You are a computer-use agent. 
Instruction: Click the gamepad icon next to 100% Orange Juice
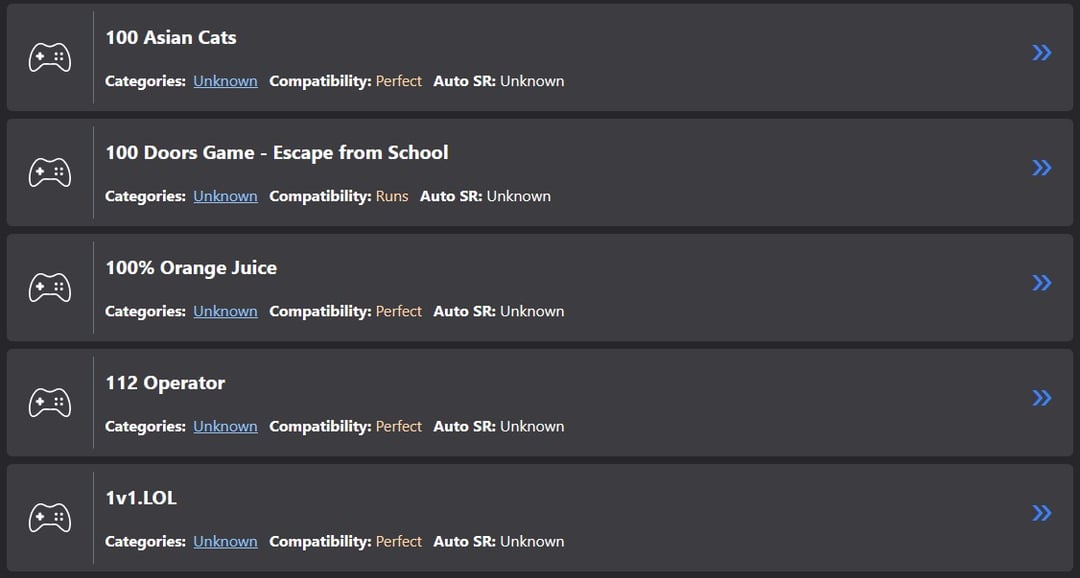point(49,287)
